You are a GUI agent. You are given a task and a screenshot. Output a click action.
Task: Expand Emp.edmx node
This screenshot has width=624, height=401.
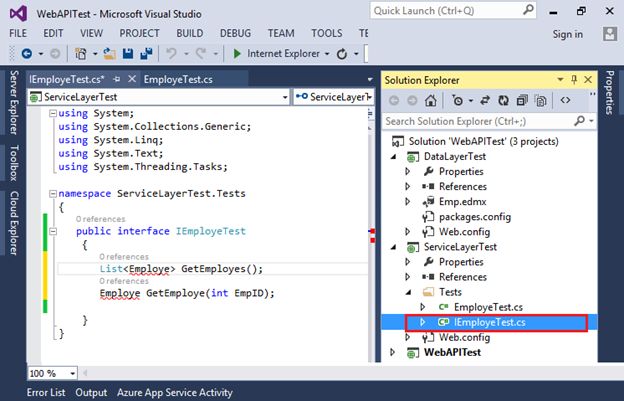408,202
